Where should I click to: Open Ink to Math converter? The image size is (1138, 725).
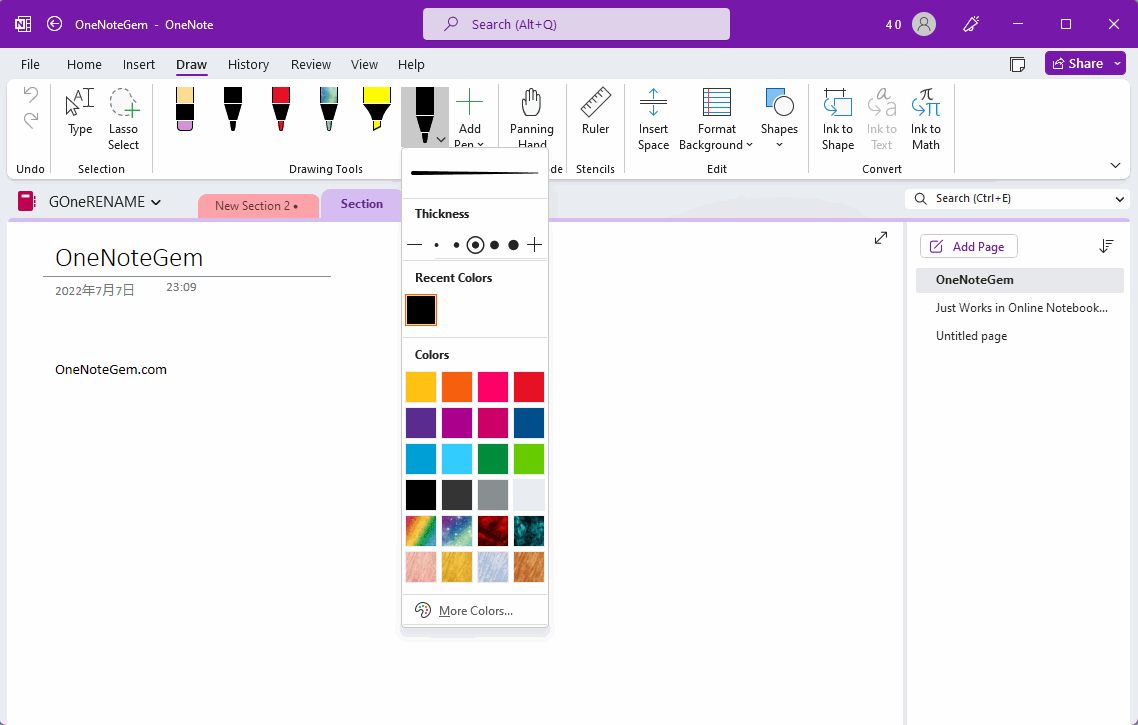925,118
